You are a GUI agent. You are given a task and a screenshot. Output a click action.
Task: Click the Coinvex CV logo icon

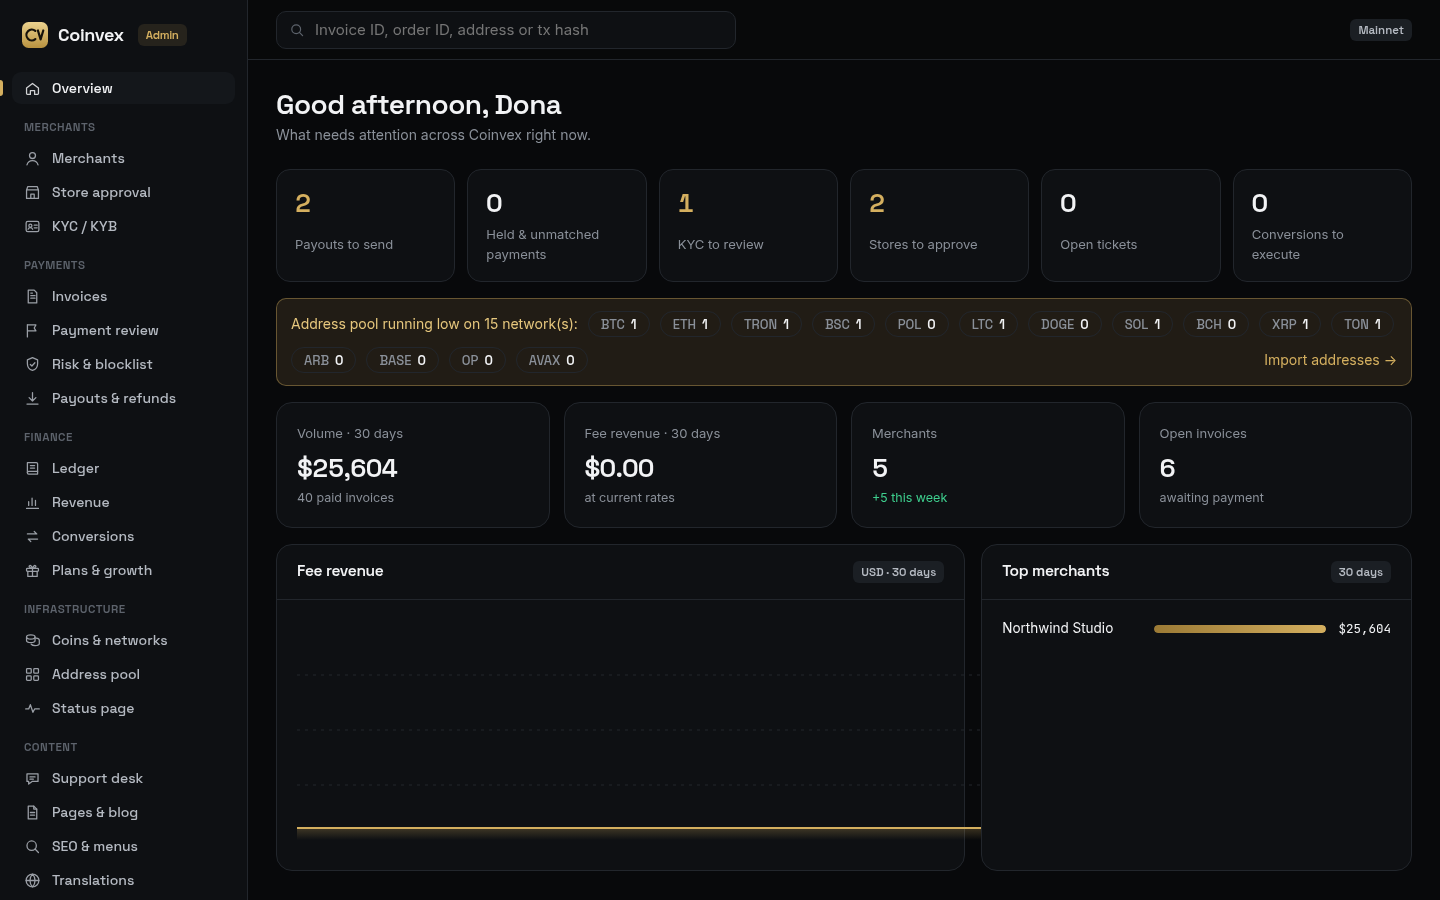click(35, 35)
